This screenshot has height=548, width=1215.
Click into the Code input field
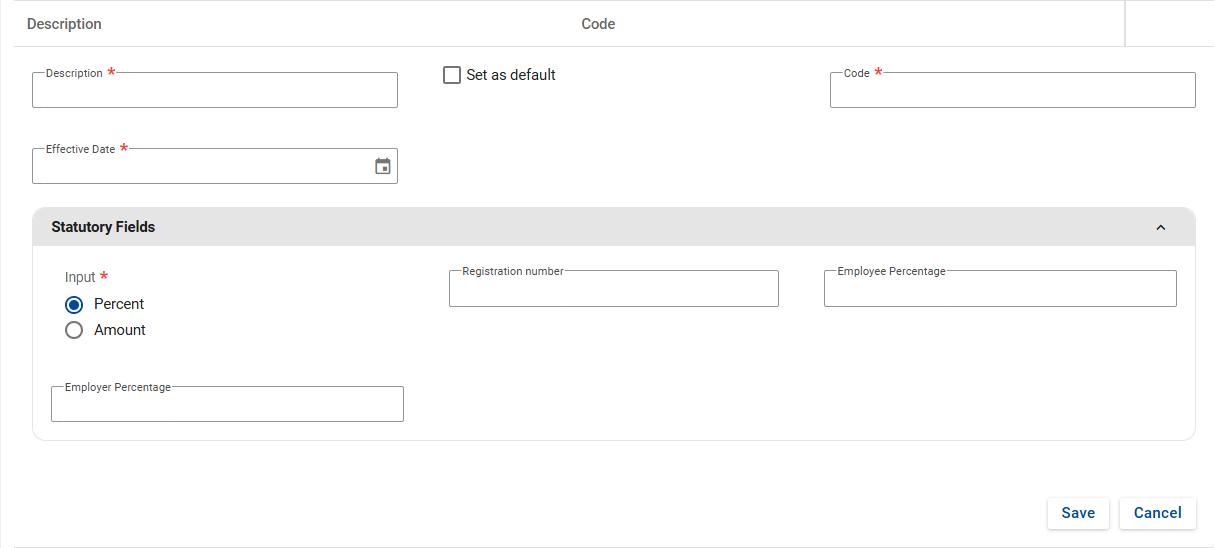tap(1012, 91)
